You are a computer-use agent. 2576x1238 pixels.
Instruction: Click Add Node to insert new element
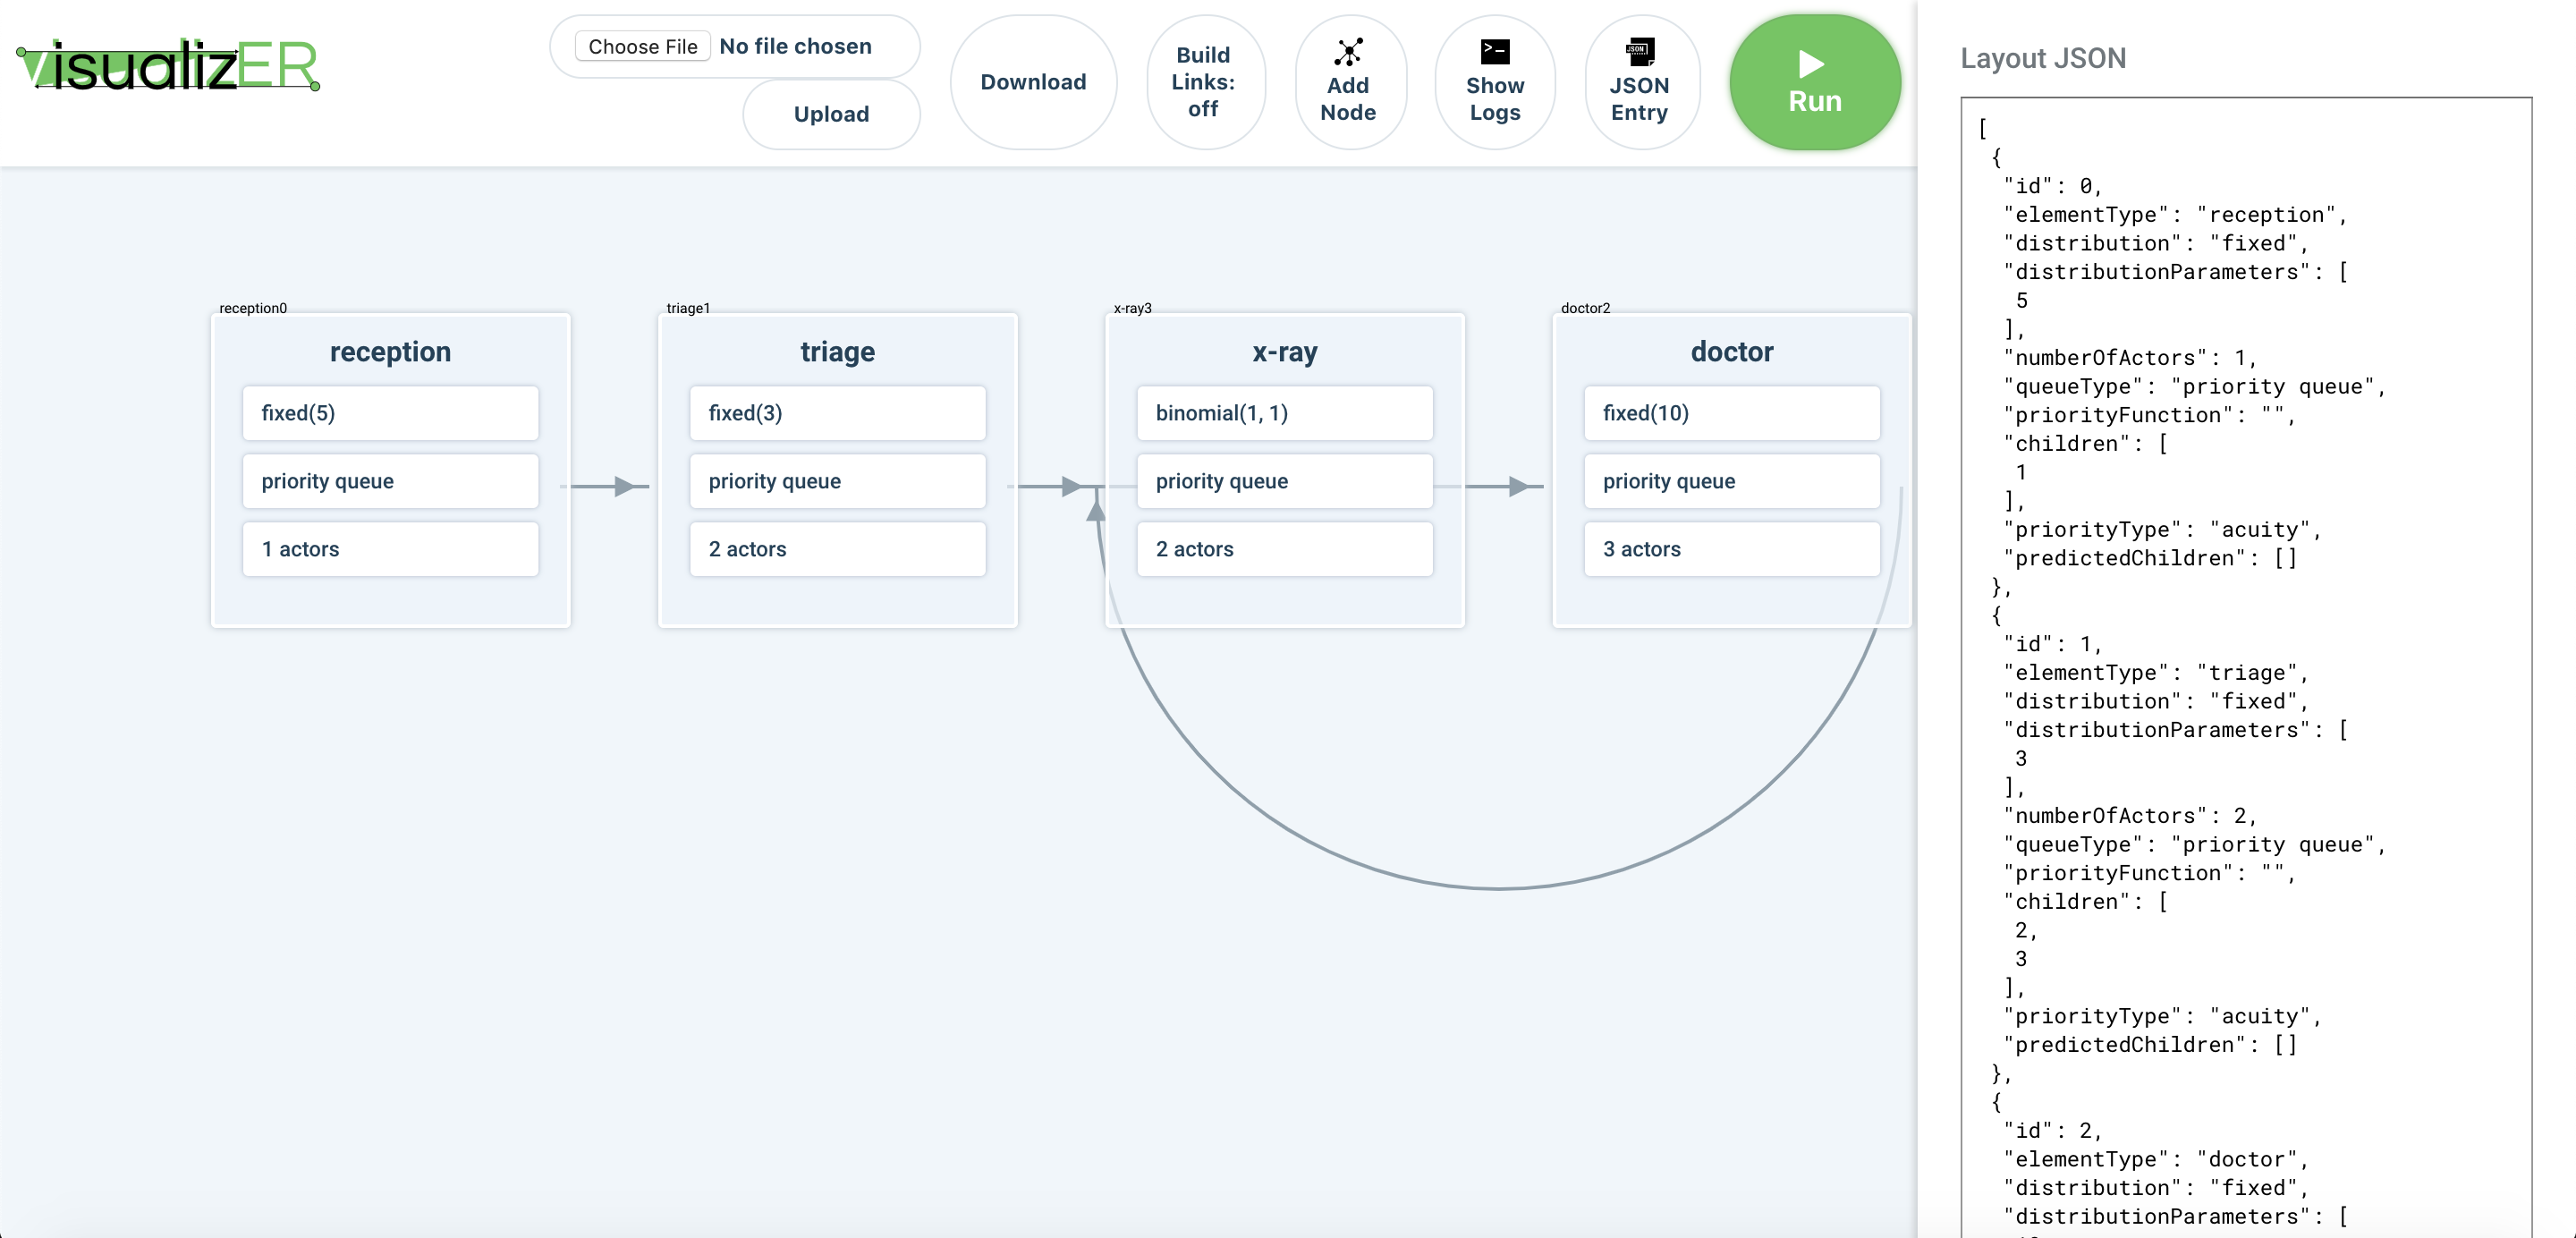pyautogui.click(x=1349, y=81)
